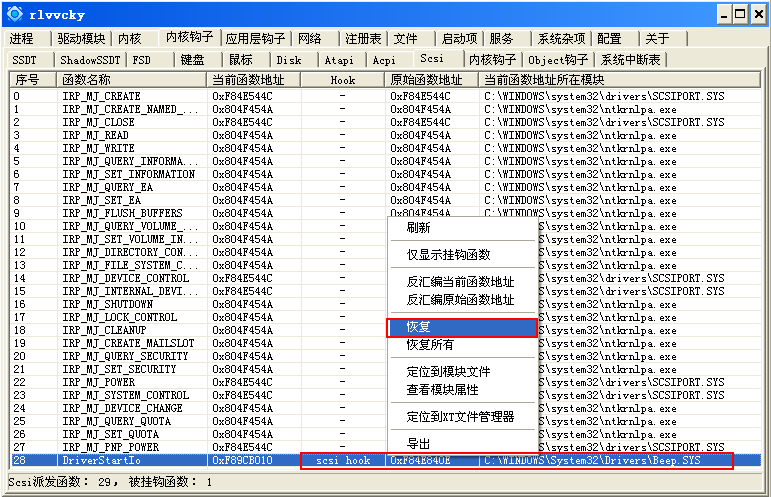
Task: Select 仅显示挂钩函数 menu entry
Action: pos(448,255)
